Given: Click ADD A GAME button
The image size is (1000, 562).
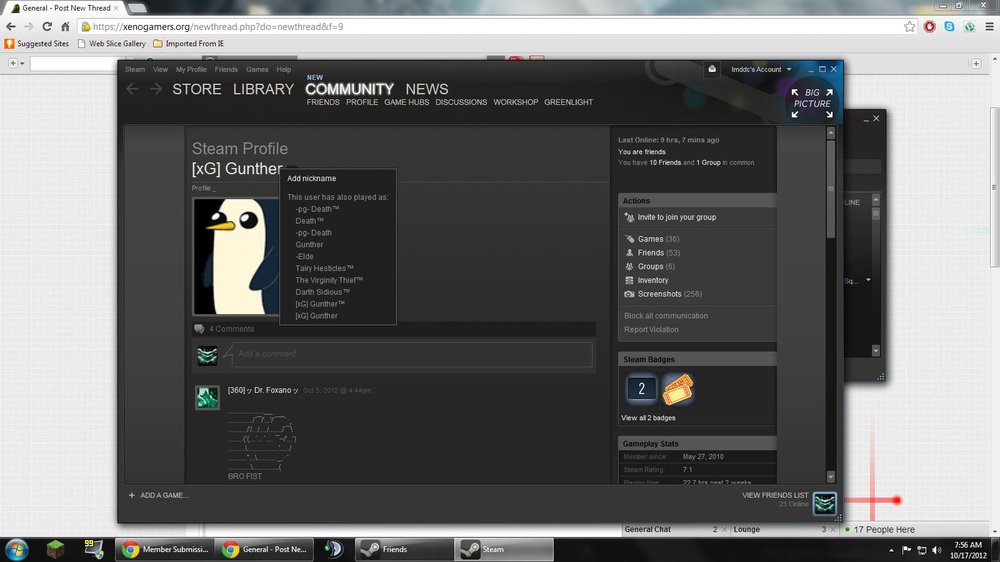Looking at the screenshot, I should tap(158, 495).
